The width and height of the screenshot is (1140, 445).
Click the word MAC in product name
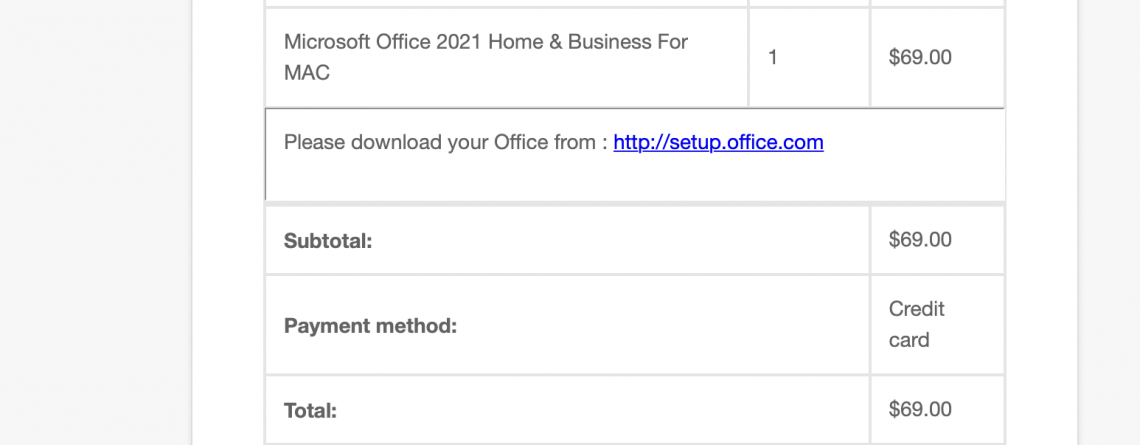tap(307, 73)
